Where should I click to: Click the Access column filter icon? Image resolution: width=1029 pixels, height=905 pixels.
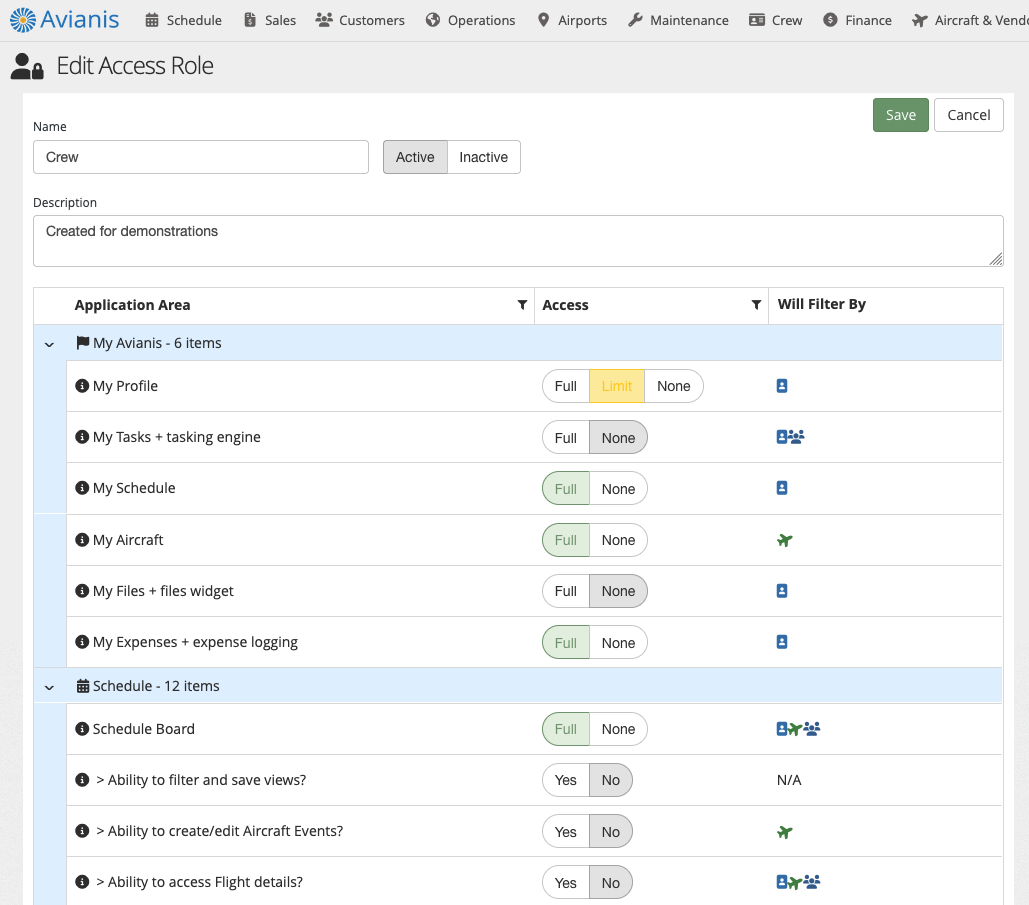[x=757, y=305]
